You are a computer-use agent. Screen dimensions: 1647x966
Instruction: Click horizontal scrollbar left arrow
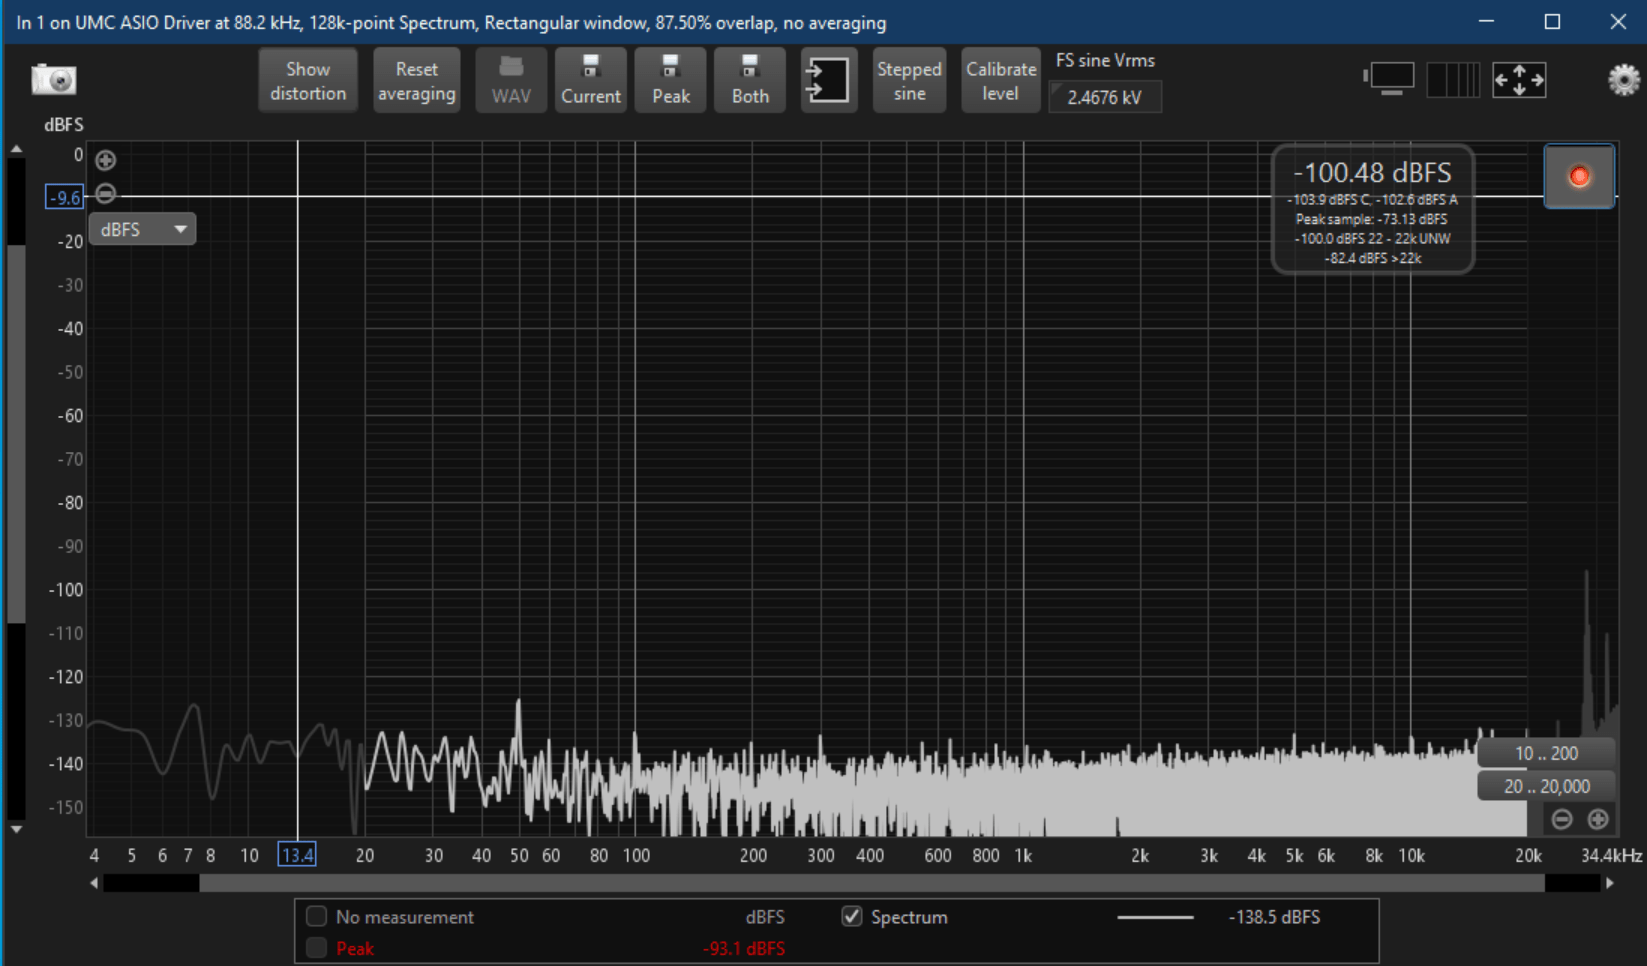(x=94, y=883)
